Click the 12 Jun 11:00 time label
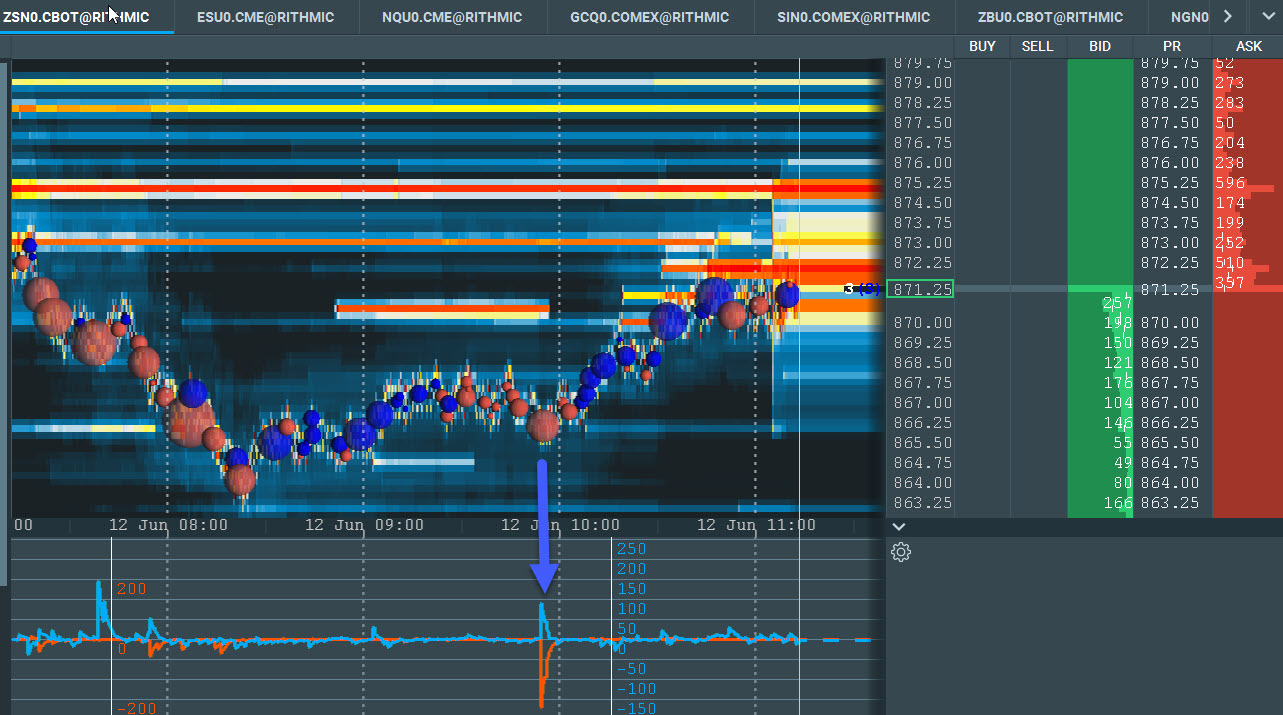The width and height of the screenshot is (1283, 715). point(756,525)
